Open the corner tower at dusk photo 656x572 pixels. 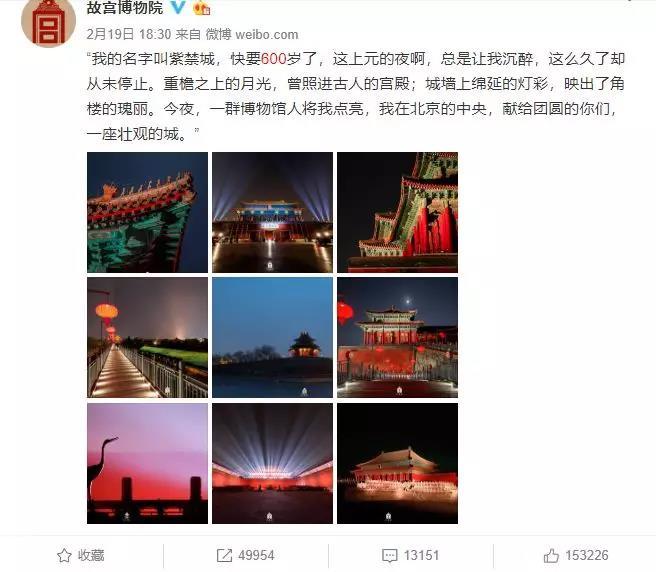pyautogui.click(x=272, y=337)
